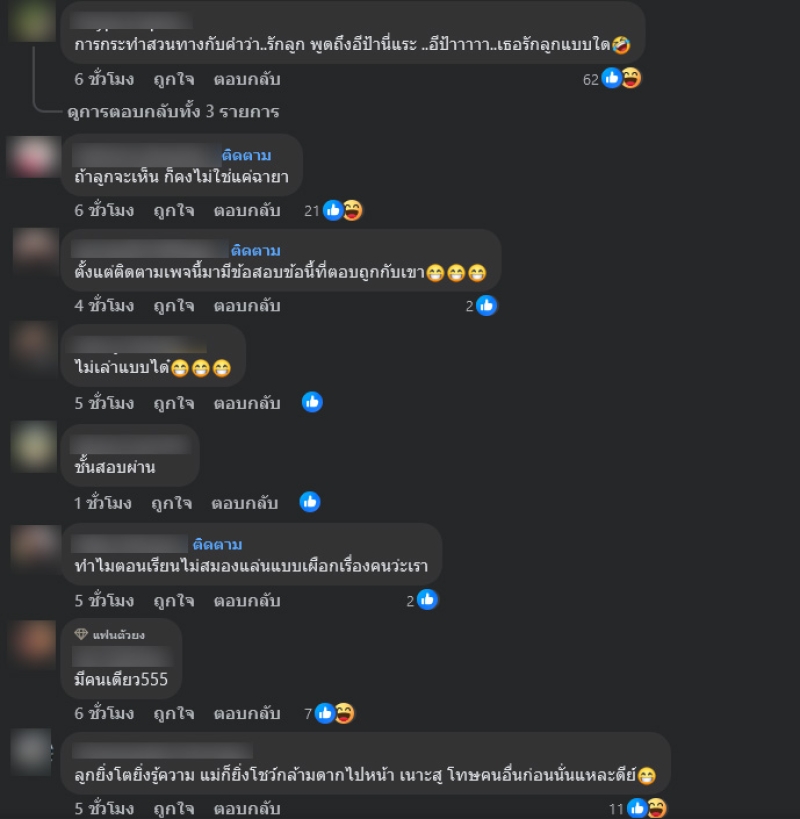The width and height of the screenshot is (800, 819).
Task: Open the pink avatar of the second commenter
Action: pos(34,157)
